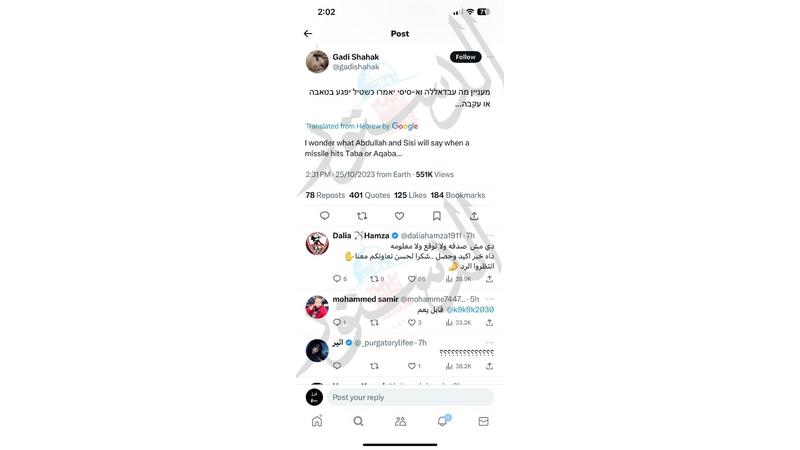
Task: Open Messages envelope icon
Action: tap(483, 421)
